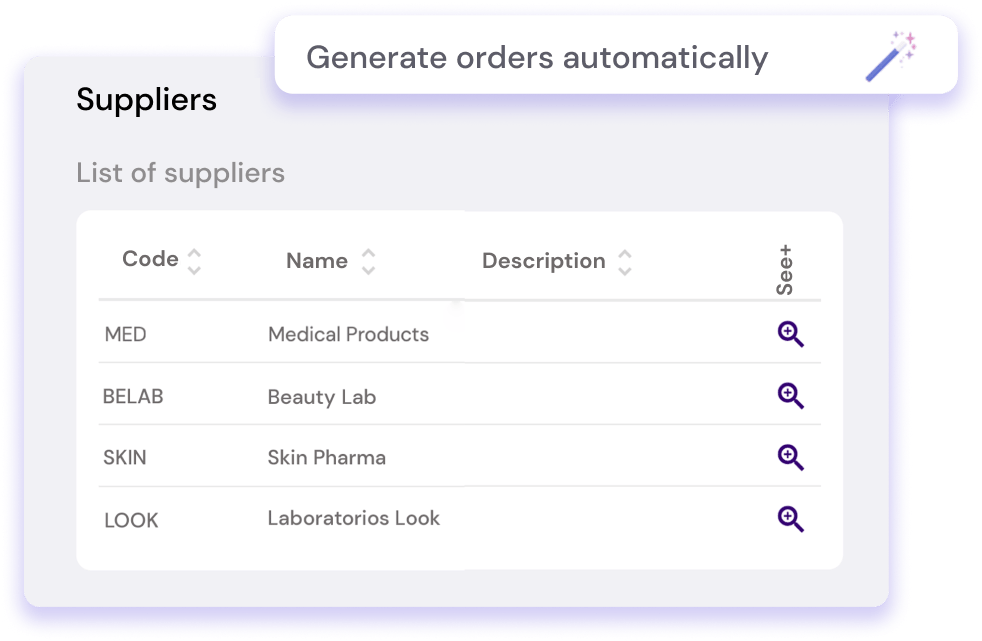Sort the Name column using its chevrons
Image resolution: width=982 pixels, height=641 pixels.
pyautogui.click(x=368, y=260)
